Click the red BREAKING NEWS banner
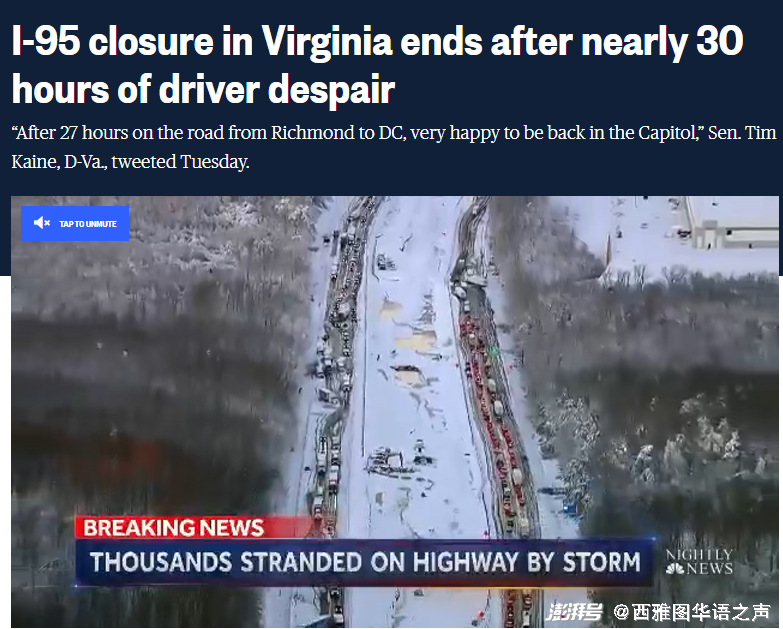Image resolution: width=783 pixels, height=629 pixels. (194, 528)
